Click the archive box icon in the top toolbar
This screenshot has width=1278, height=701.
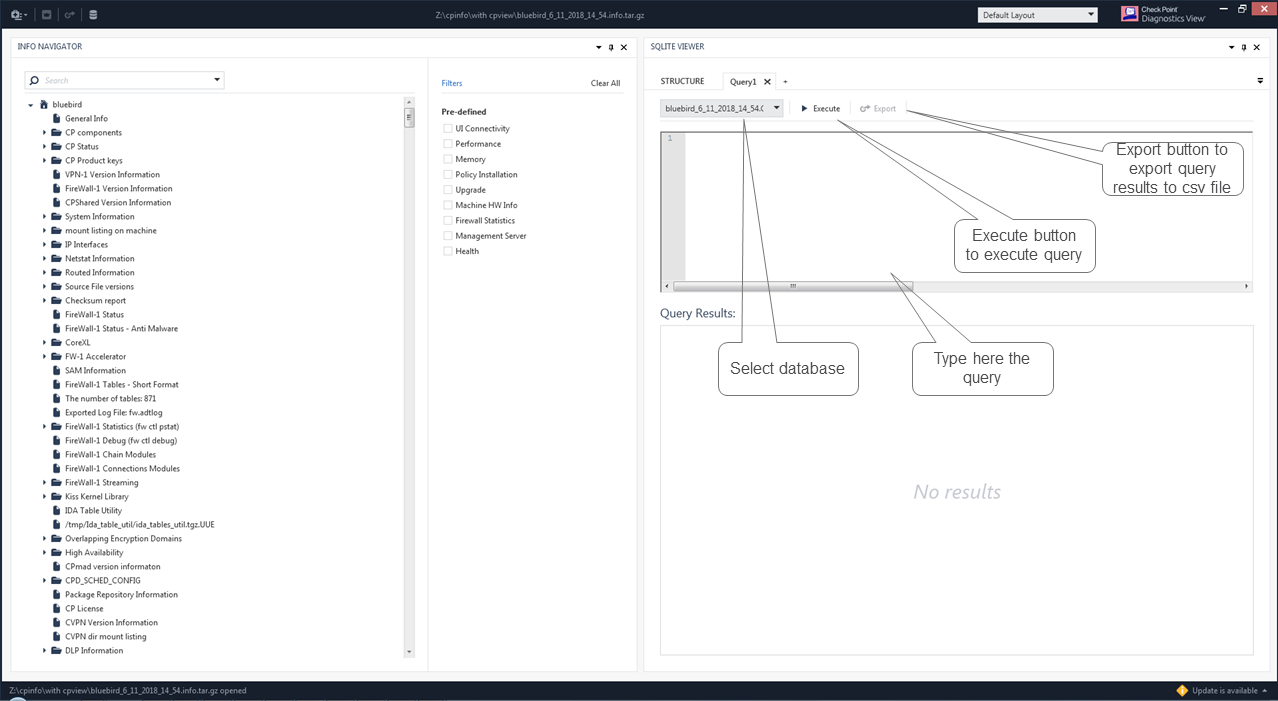point(47,15)
